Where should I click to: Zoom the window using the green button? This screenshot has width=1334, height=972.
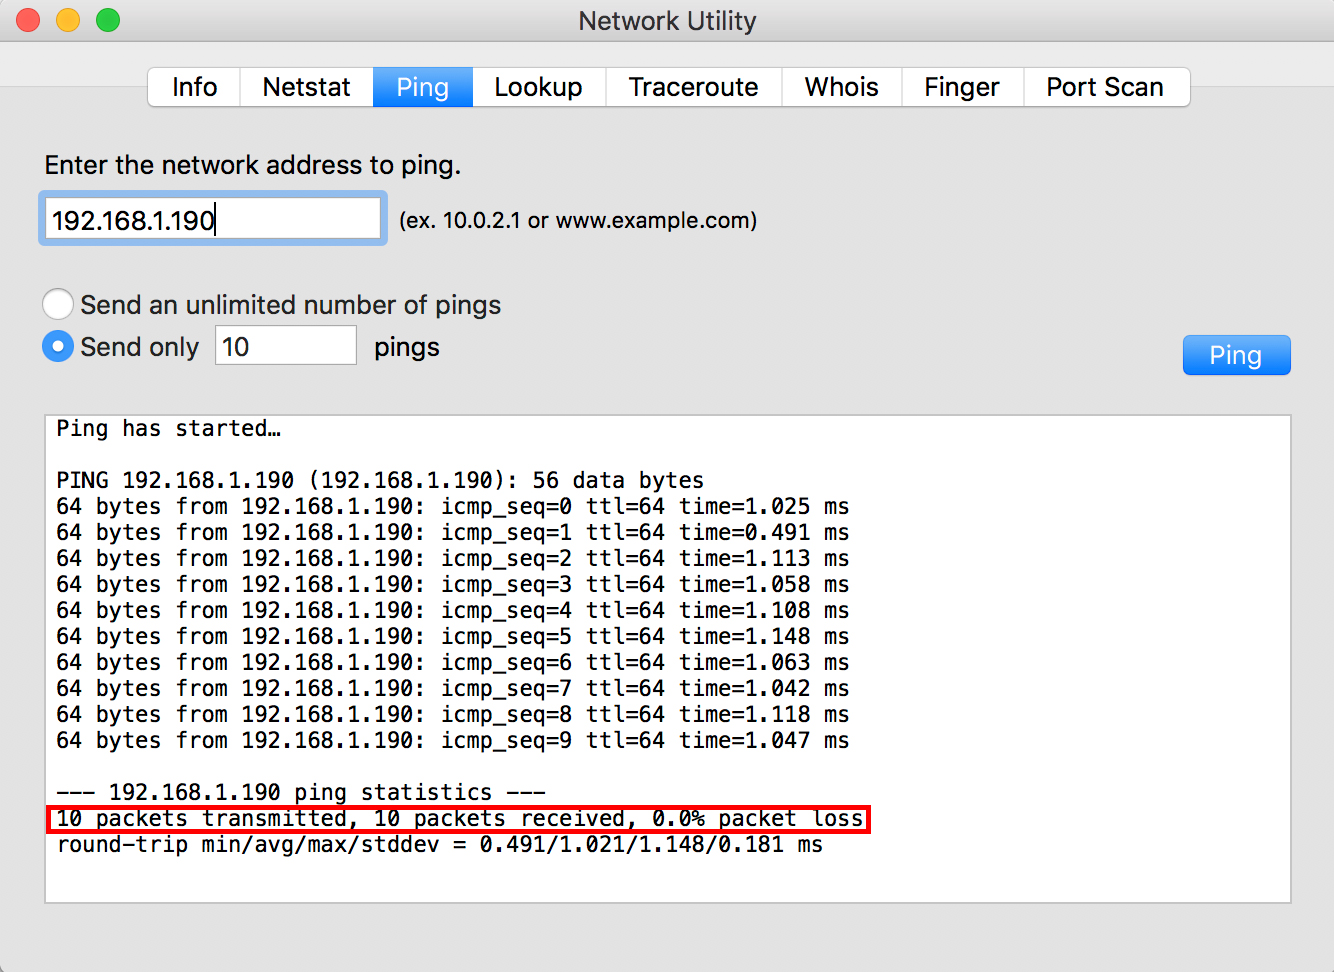[108, 20]
